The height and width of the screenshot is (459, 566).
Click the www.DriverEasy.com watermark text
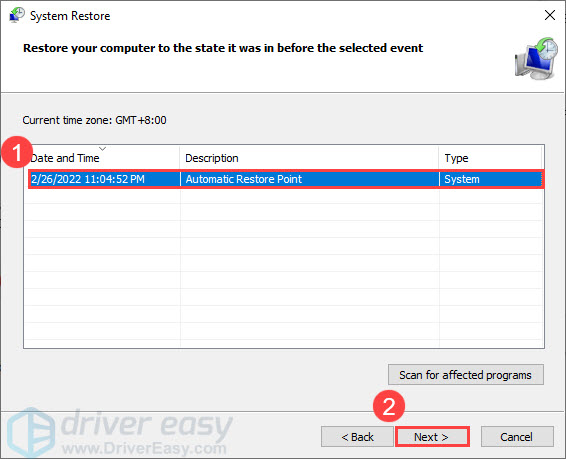[144, 449]
